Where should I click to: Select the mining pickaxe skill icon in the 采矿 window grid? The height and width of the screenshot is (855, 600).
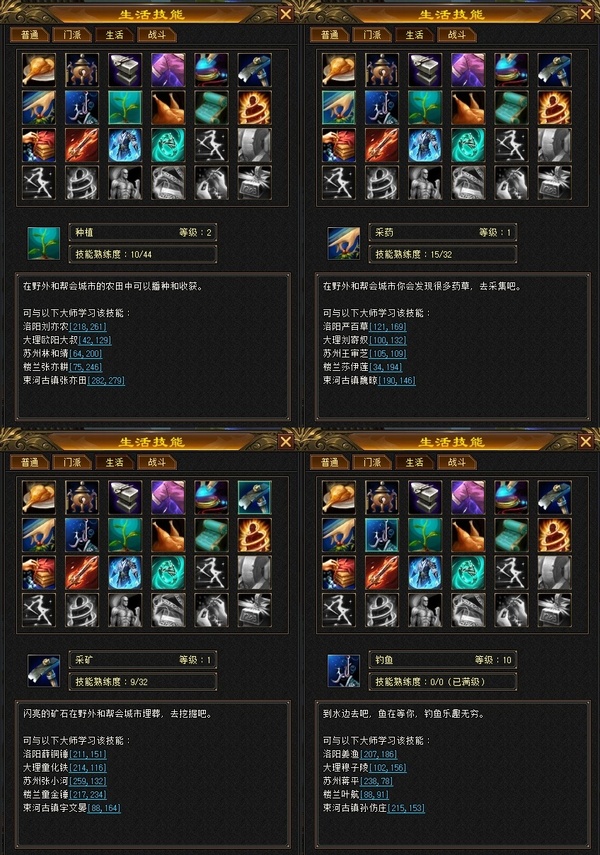click(255, 497)
